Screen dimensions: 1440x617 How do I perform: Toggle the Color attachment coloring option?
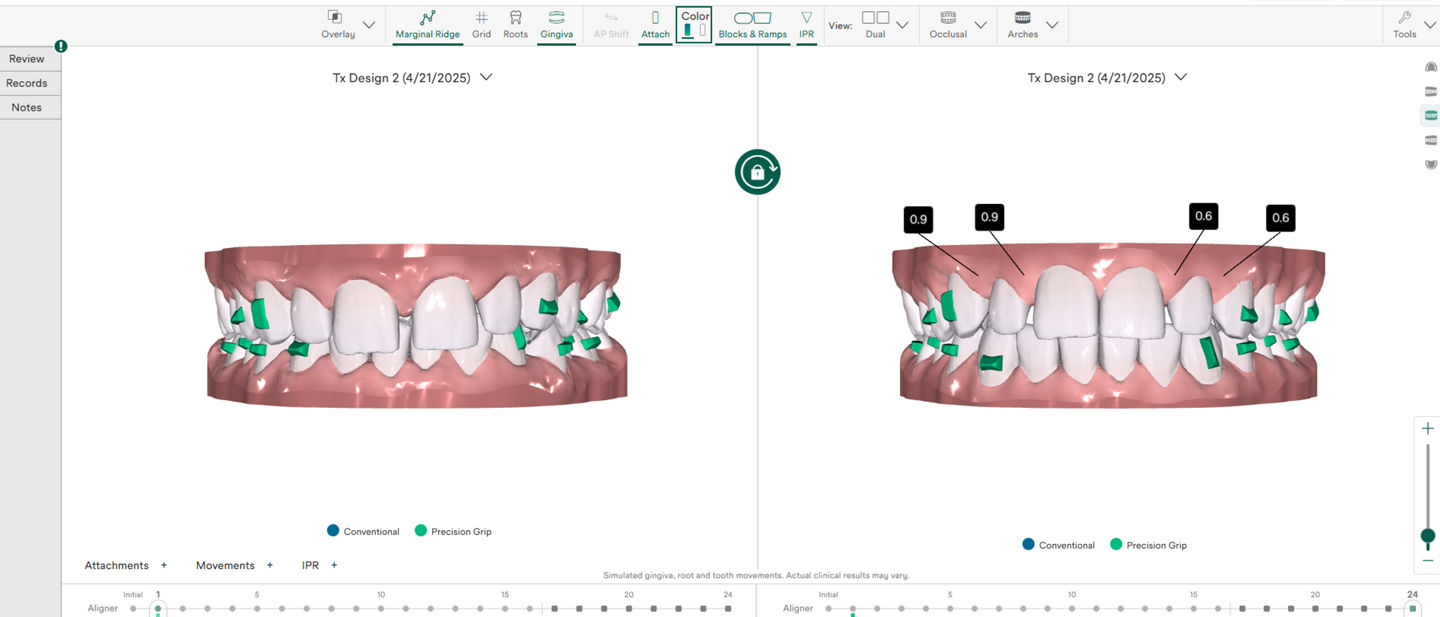[695, 24]
